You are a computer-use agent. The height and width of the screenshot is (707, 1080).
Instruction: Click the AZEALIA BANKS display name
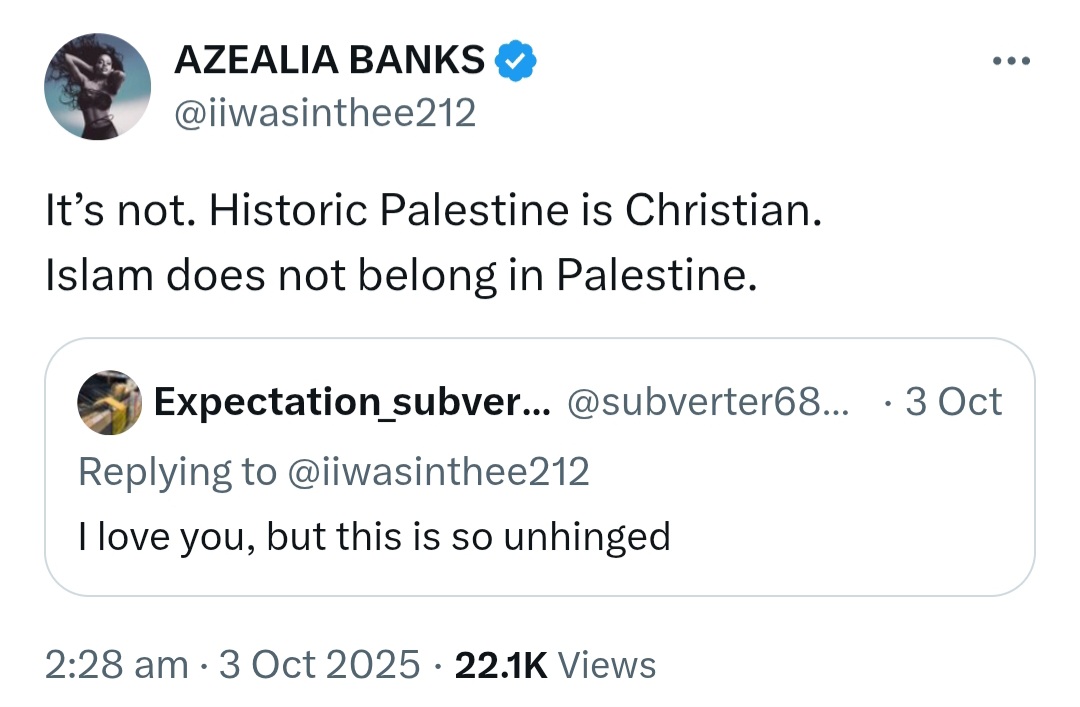[329, 60]
